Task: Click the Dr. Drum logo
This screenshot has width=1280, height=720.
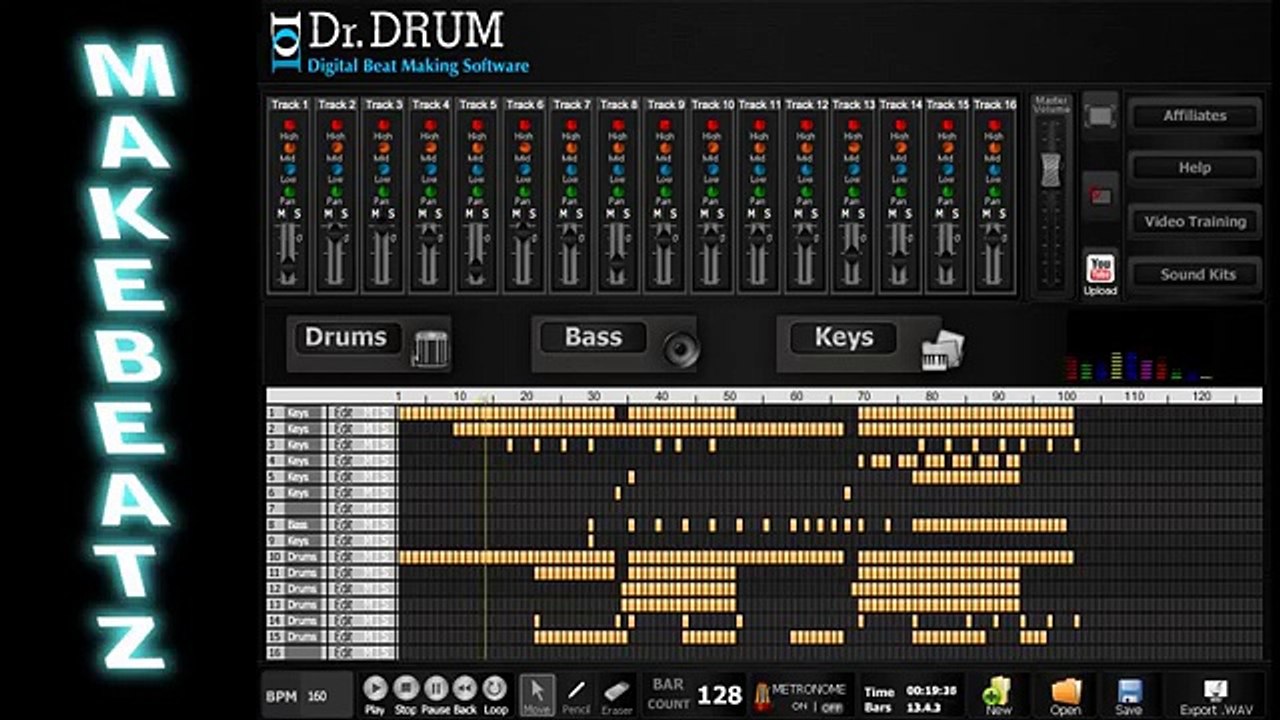Action: tap(400, 44)
